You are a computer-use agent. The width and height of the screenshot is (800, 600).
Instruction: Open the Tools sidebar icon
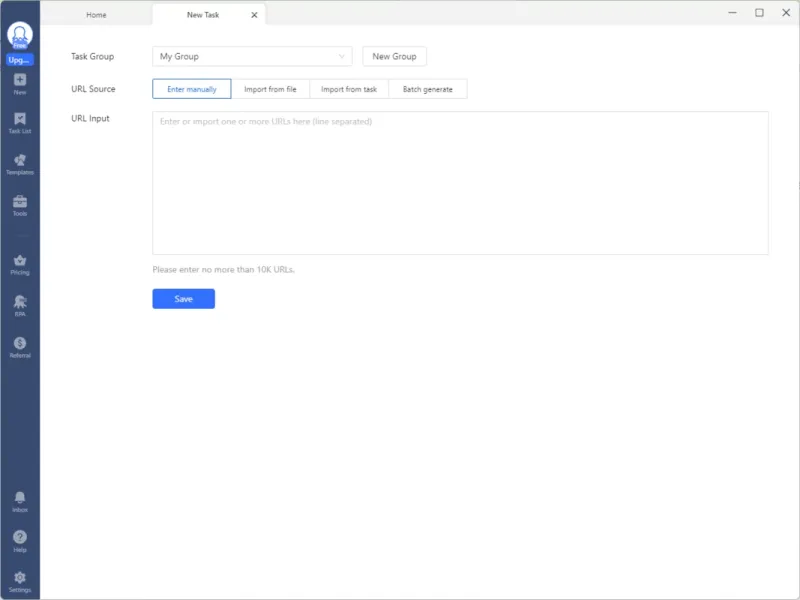(x=20, y=206)
